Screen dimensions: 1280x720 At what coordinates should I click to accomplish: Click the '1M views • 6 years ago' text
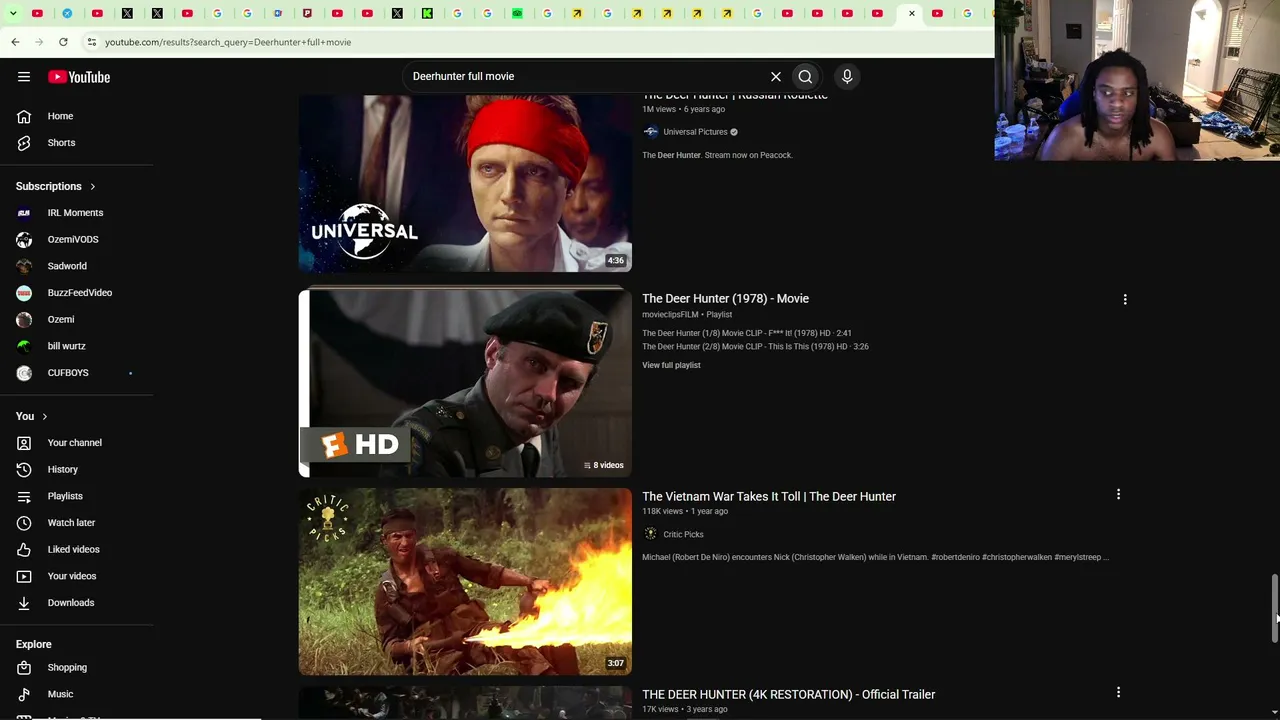[x=683, y=109]
